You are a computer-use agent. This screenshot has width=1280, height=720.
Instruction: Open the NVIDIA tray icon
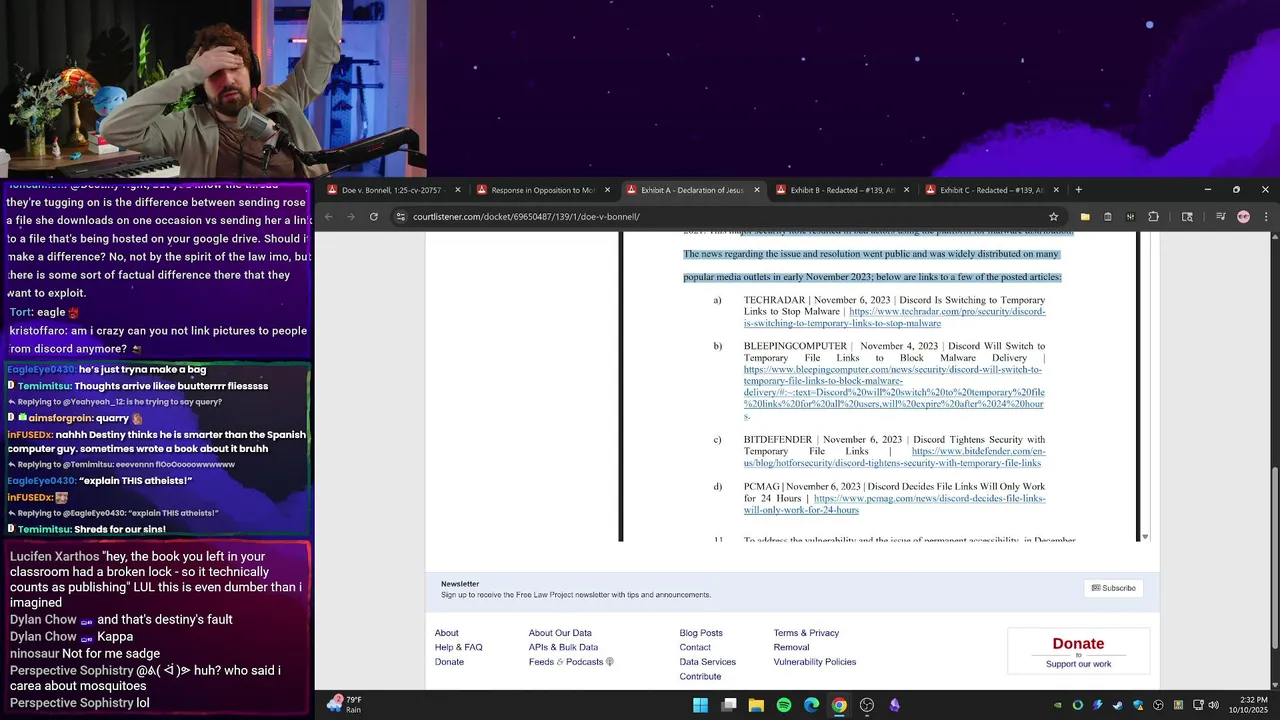(1058, 705)
